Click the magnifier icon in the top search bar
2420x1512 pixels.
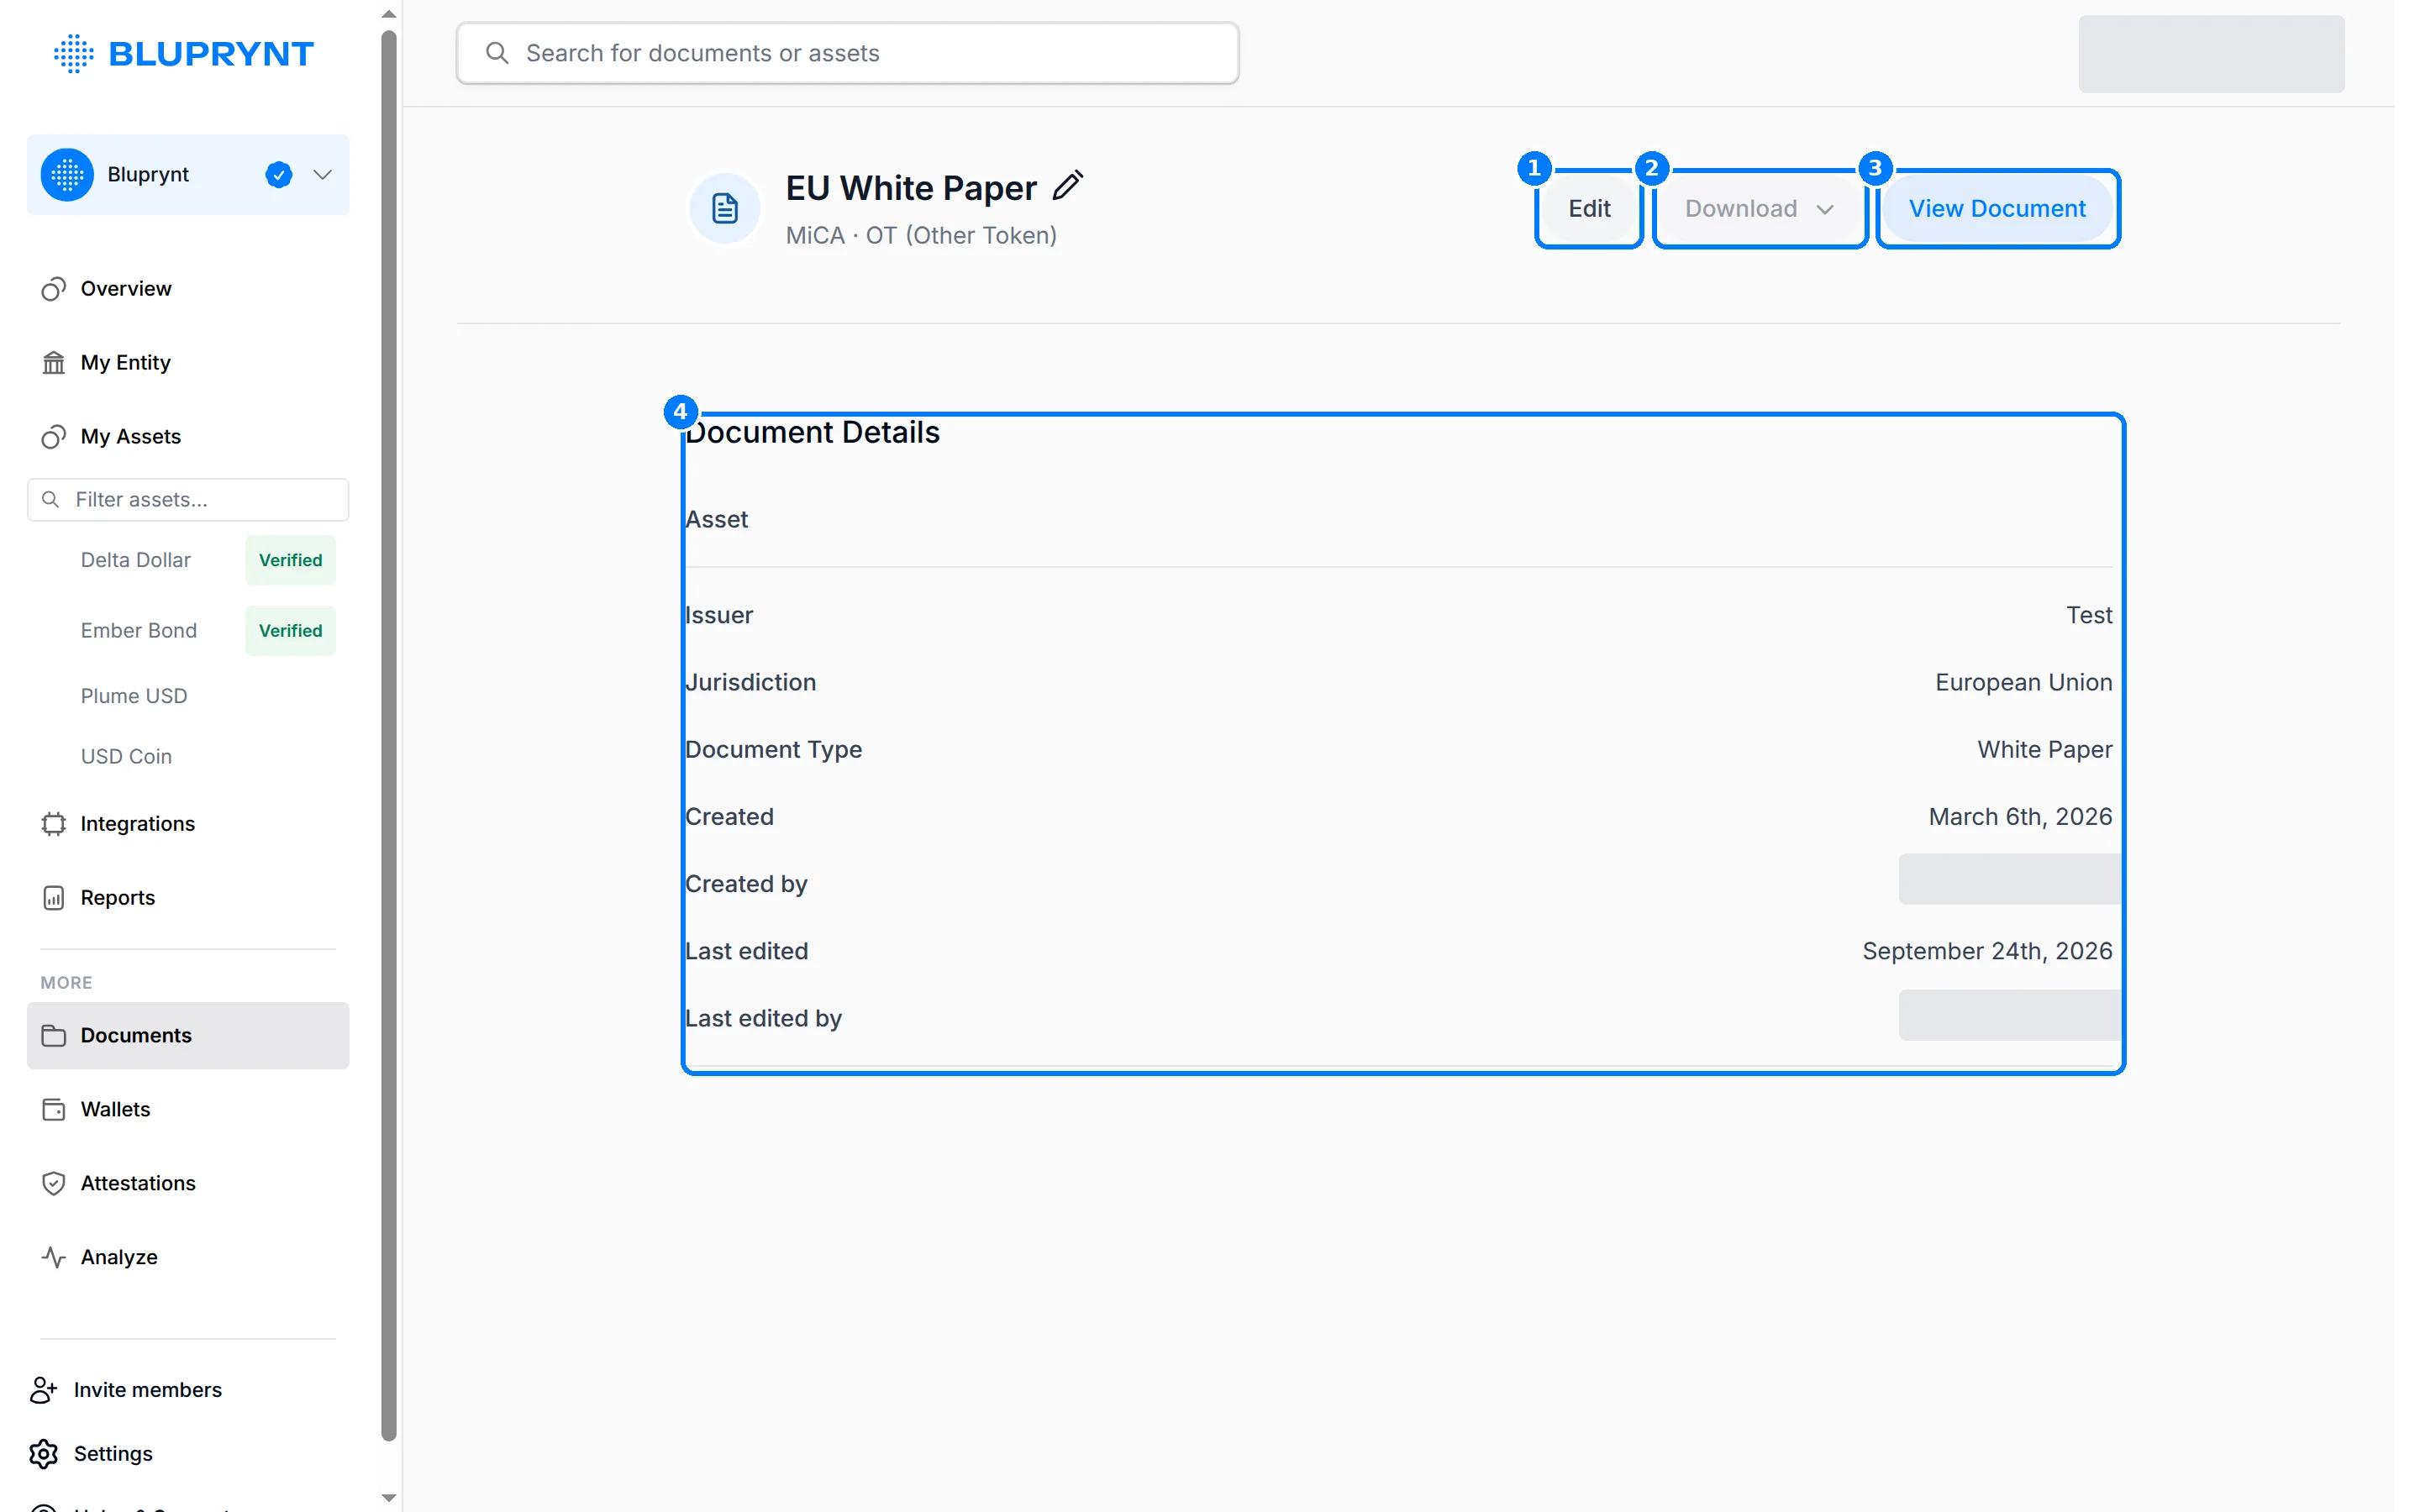pyautogui.click(x=497, y=53)
